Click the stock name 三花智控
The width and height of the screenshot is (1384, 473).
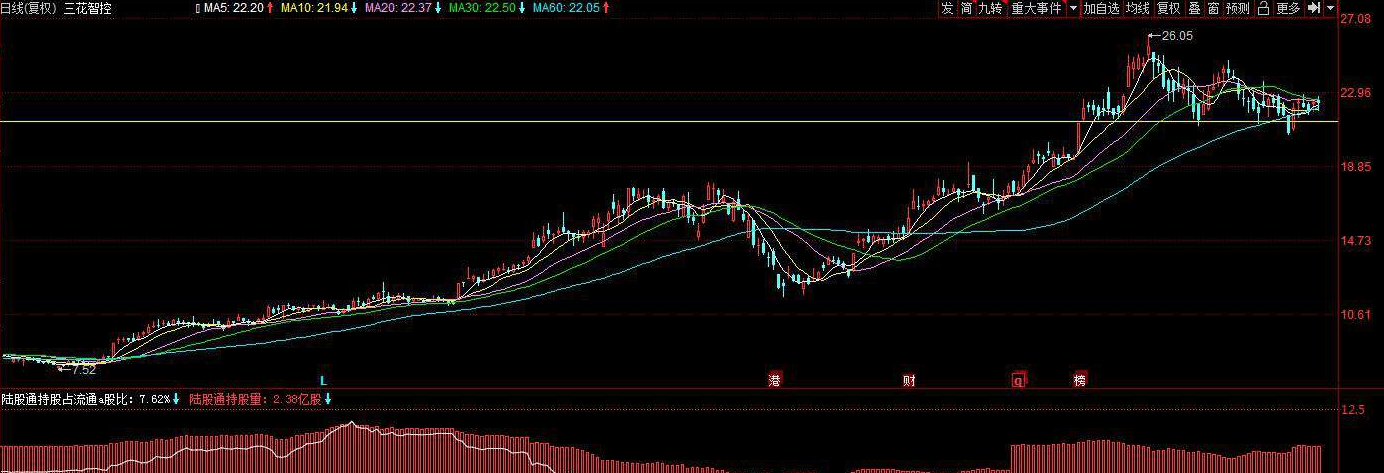88,8
